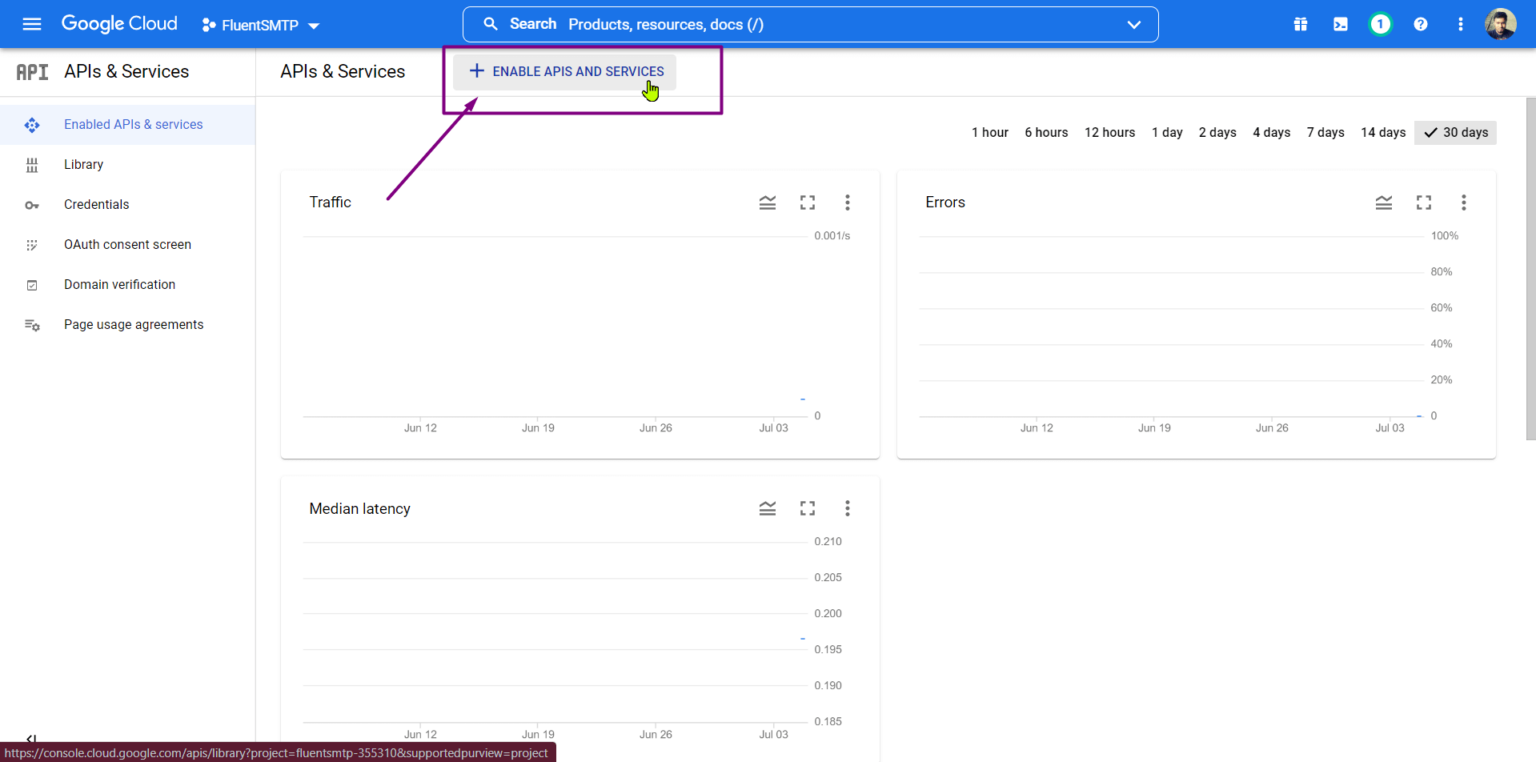This screenshot has height=762, width=1536.
Task: Open the Credentials section with the key icon
Action: click(96, 204)
